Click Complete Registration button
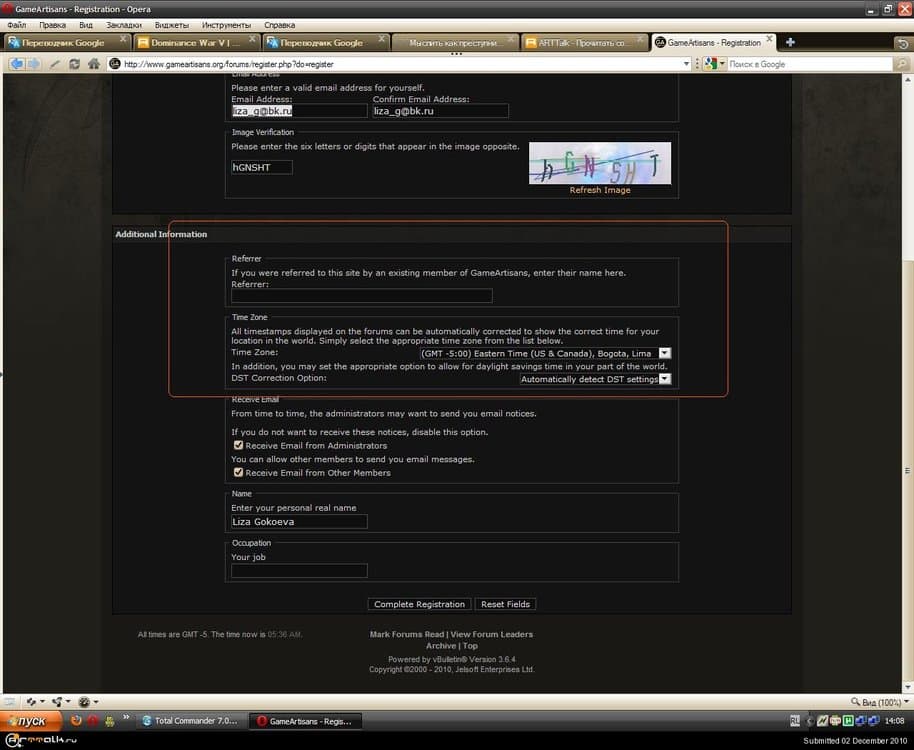This screenshot has width=914, height=750. (x=419, y=604)
